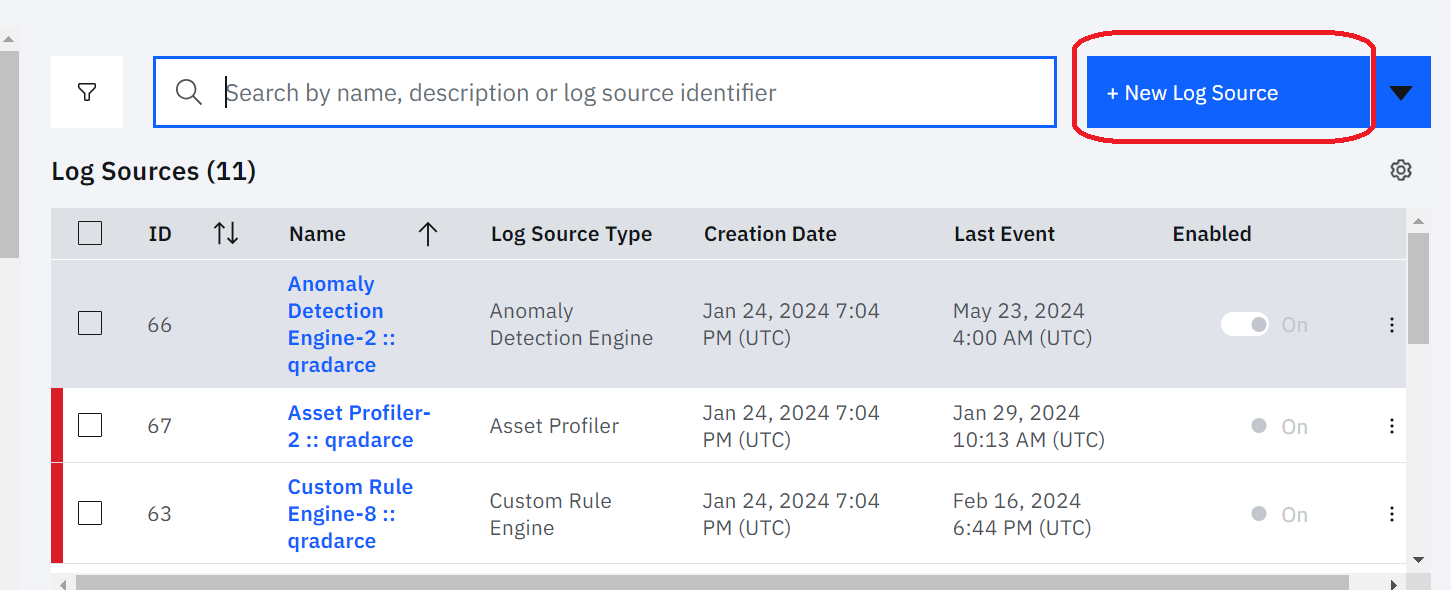Expand the dropdown arrow beside New Log Source
Viewport: 1451px width, 590px height.
click(1401, 93)
